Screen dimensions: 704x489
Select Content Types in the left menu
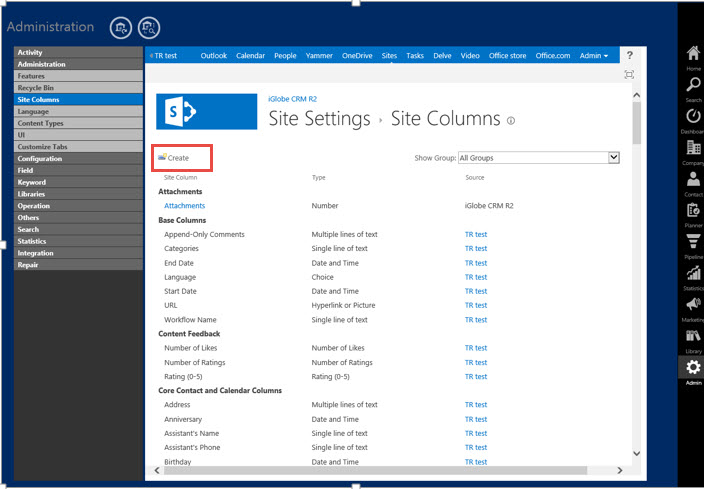tap(78, 123)
